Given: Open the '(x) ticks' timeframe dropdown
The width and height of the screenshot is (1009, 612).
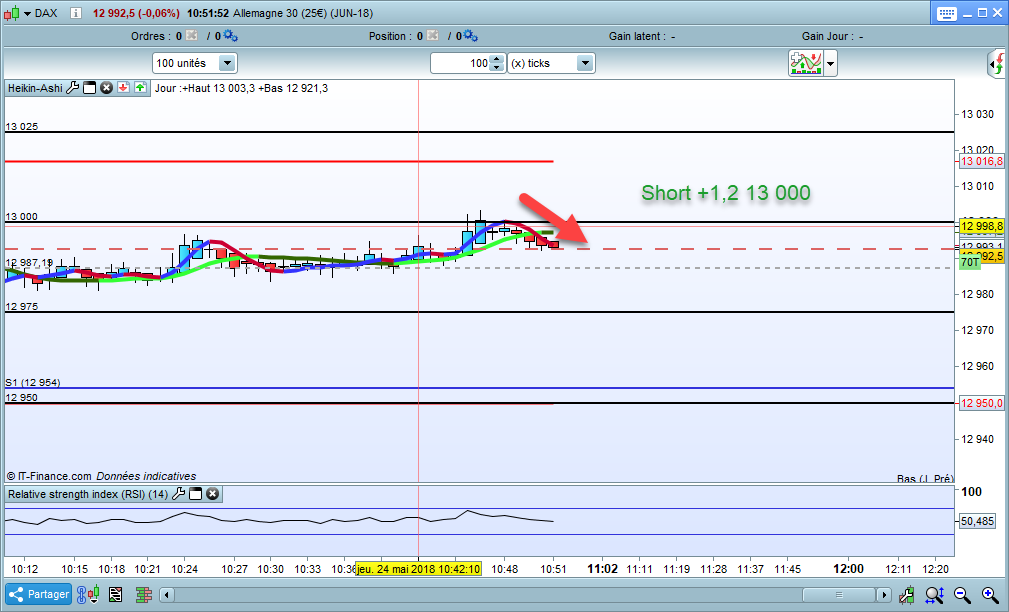Looking at the screenshot, I should 551,63.
